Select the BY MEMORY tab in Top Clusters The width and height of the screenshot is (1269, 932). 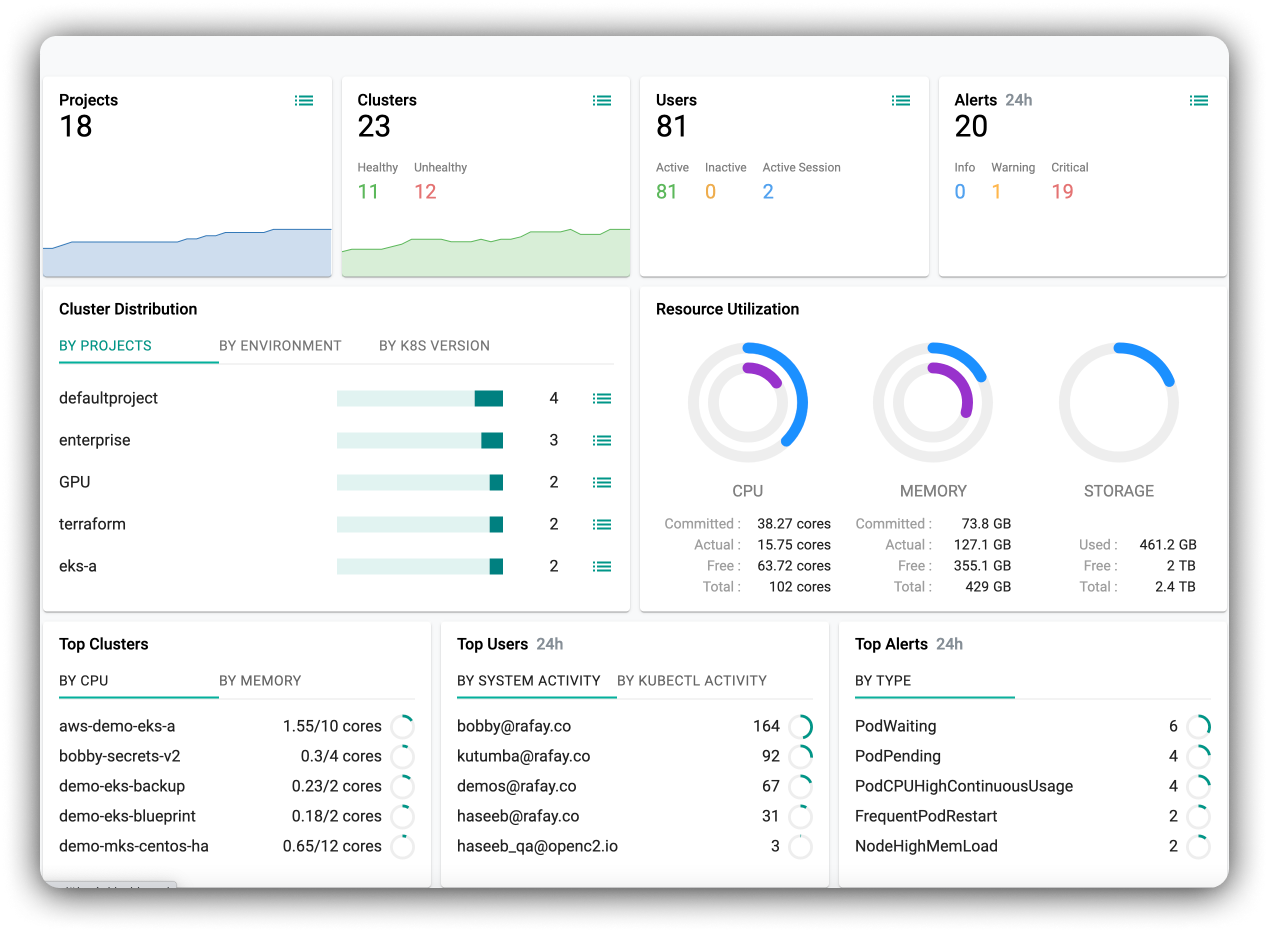(x=260, y=681)
